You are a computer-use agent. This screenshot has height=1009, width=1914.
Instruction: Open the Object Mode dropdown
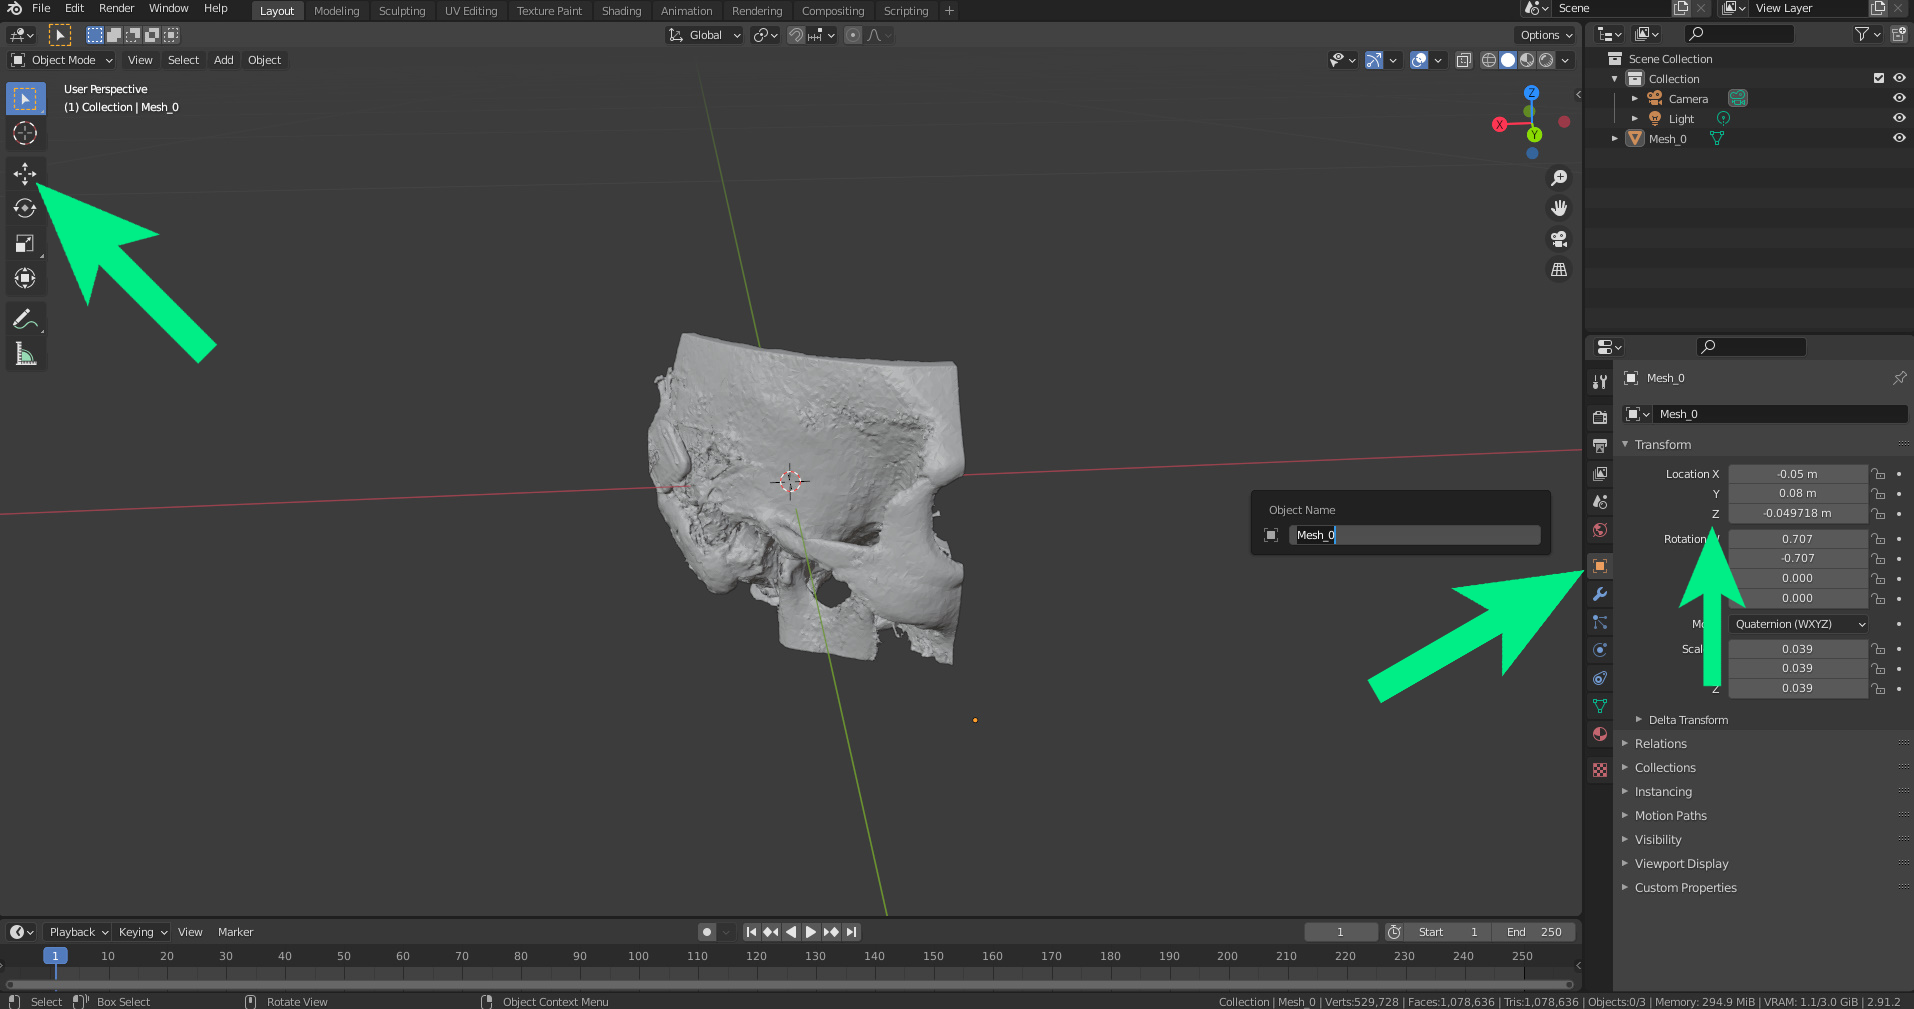(x=62, y=60)
